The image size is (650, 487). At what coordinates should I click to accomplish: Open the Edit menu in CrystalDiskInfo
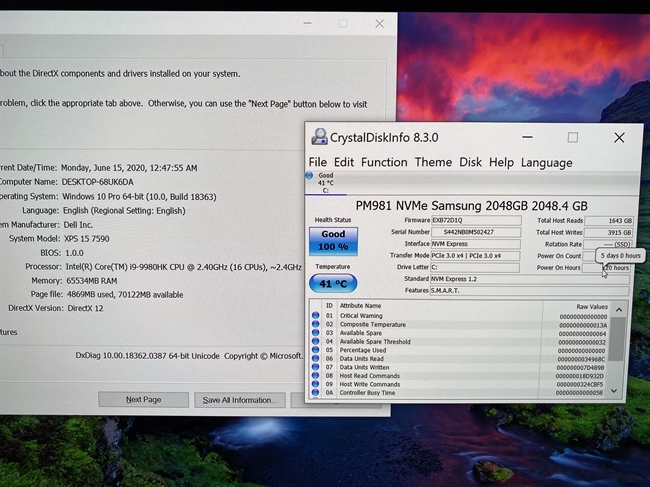point(344,162)
